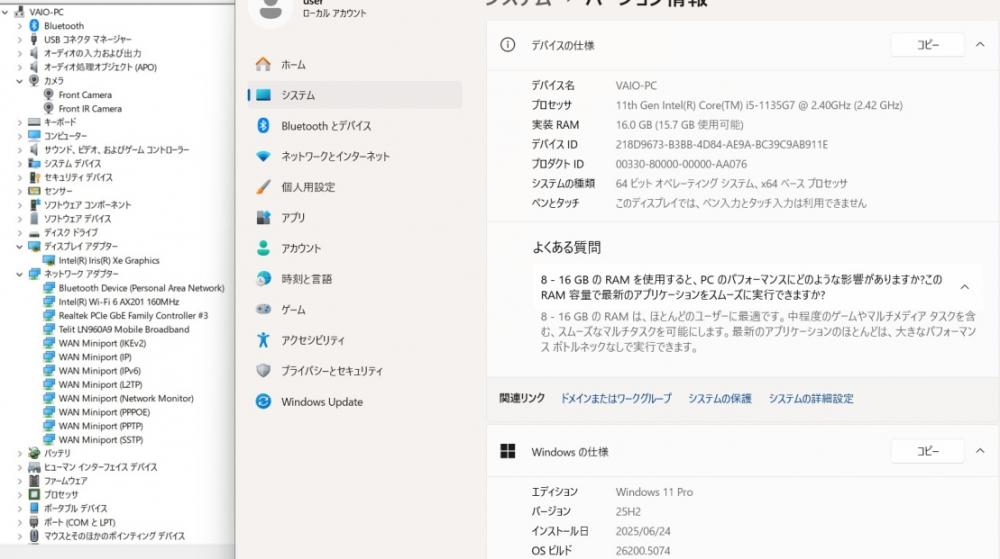
Task: Click the アクセシビリティ figure icon
Action: 263,340
